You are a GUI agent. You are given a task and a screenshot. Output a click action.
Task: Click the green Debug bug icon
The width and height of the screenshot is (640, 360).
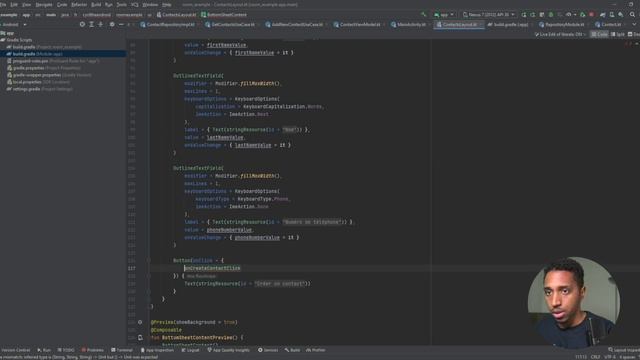(551, 15)
